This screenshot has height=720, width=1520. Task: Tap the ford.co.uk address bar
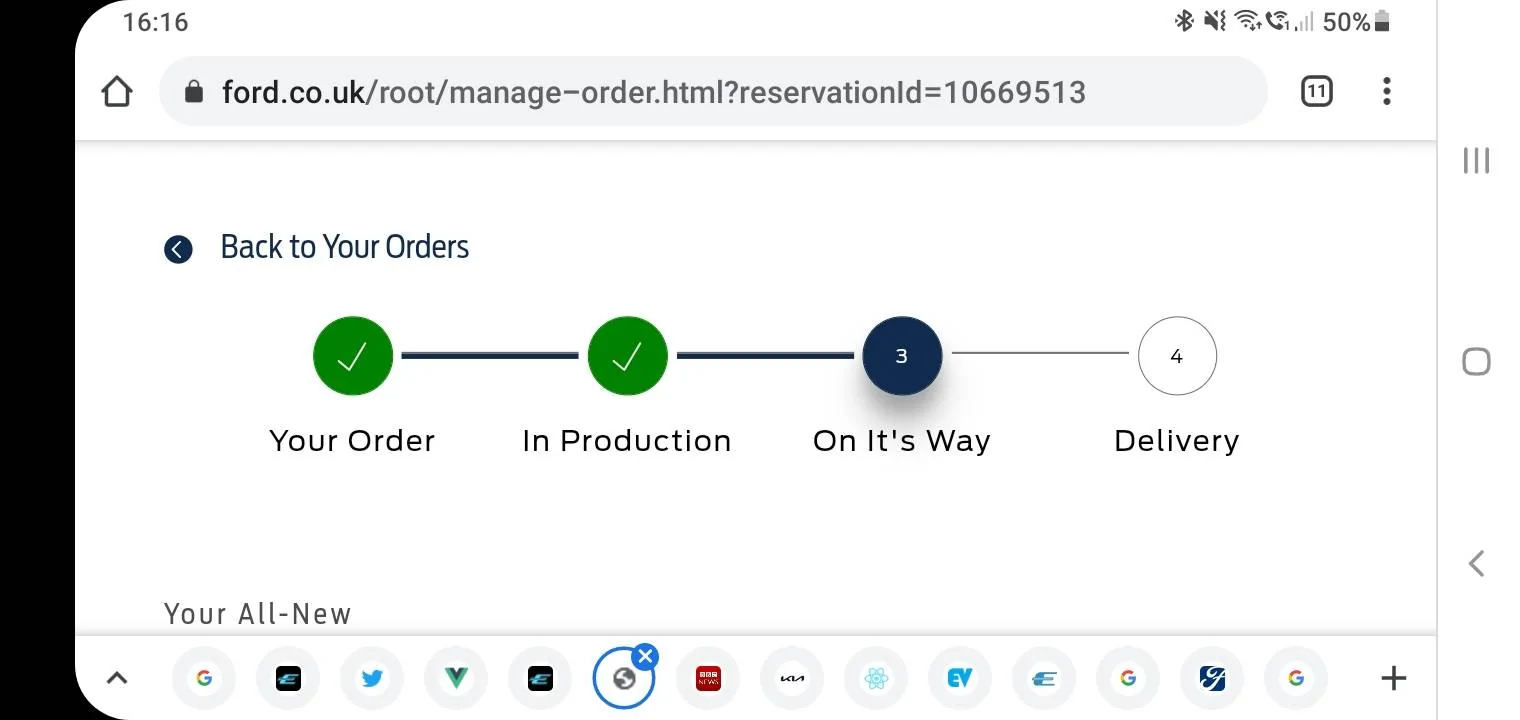point(713,92)
